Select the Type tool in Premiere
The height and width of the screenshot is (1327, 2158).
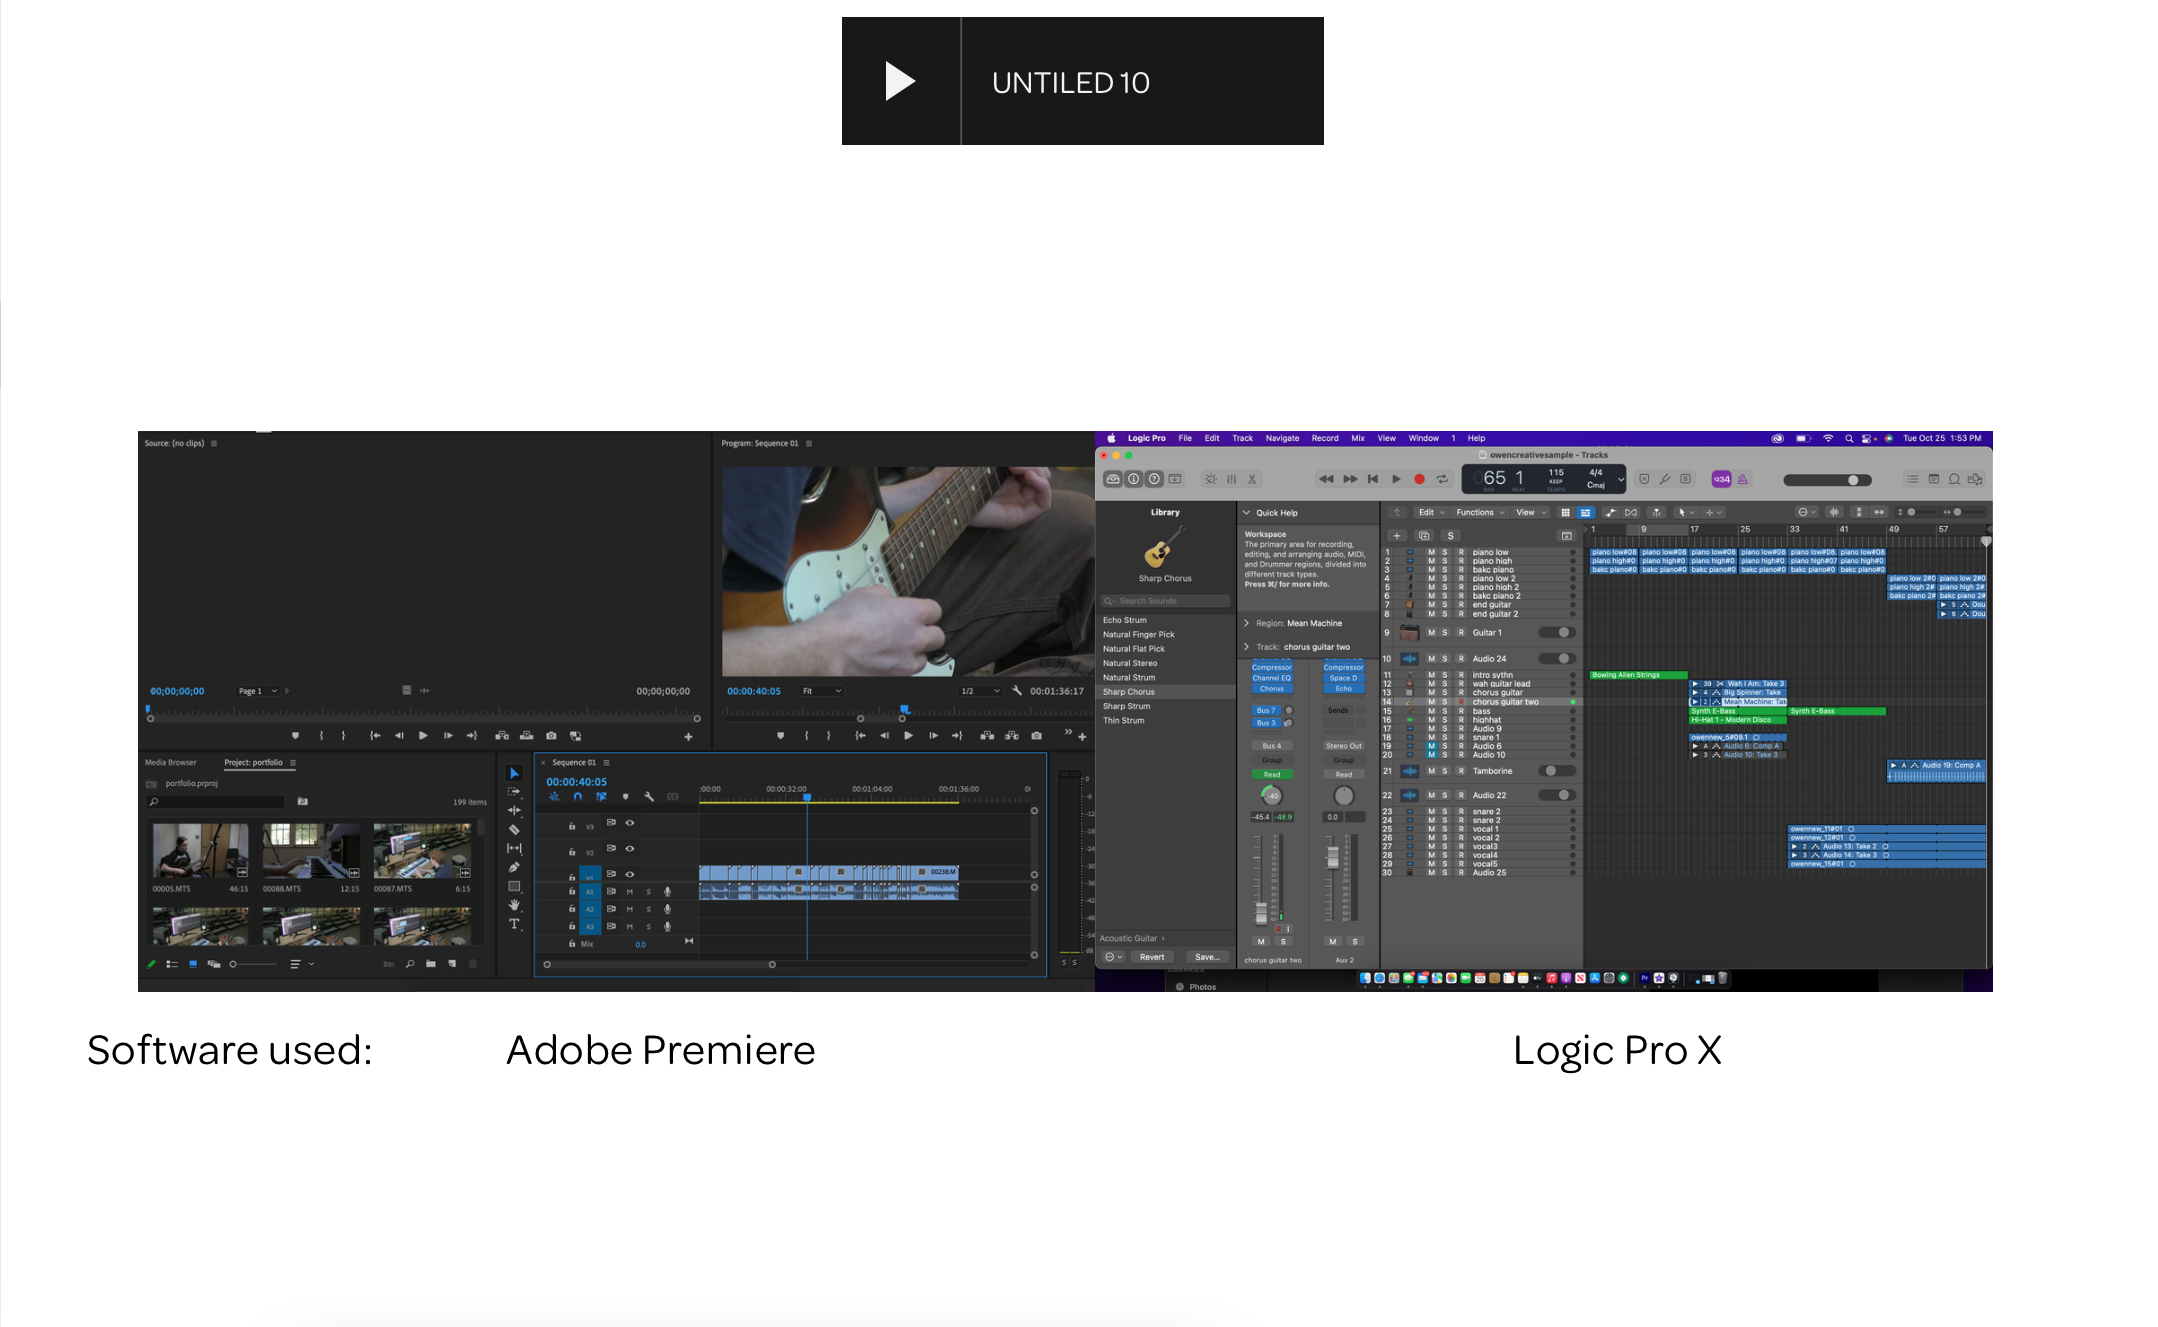point(514,924)
